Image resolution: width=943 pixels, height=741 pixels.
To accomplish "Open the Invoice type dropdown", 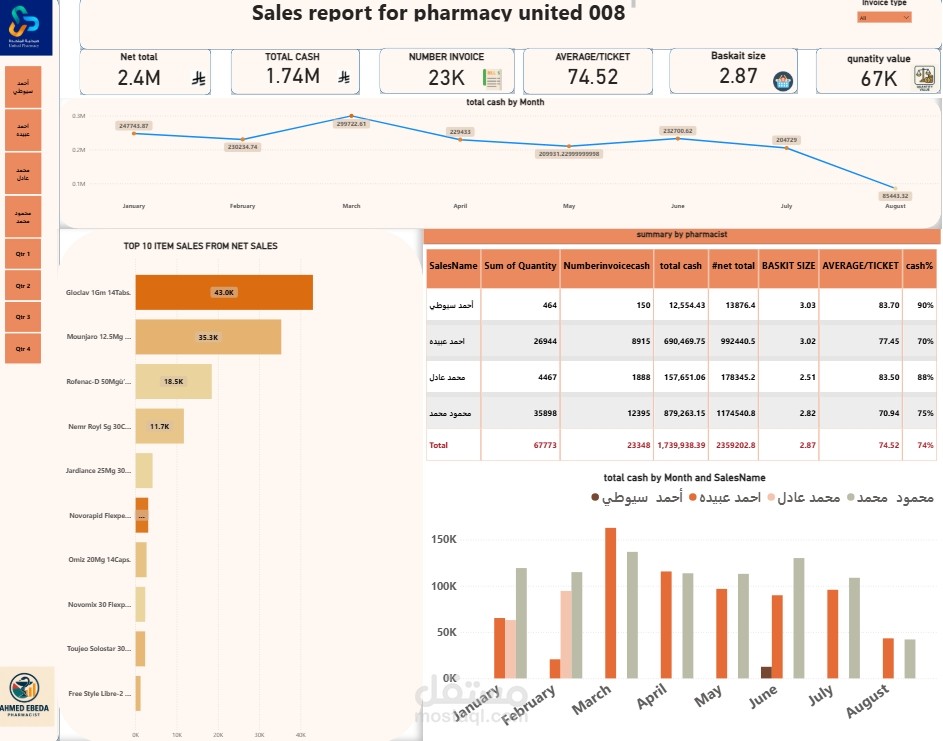I will click(x=884, y=17).
